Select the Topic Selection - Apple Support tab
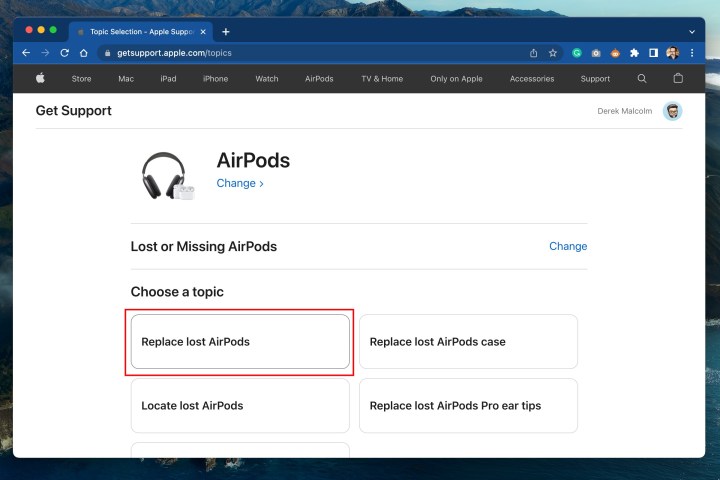The height and width of the screenshot is (480, 720). (x=141, y=32)
